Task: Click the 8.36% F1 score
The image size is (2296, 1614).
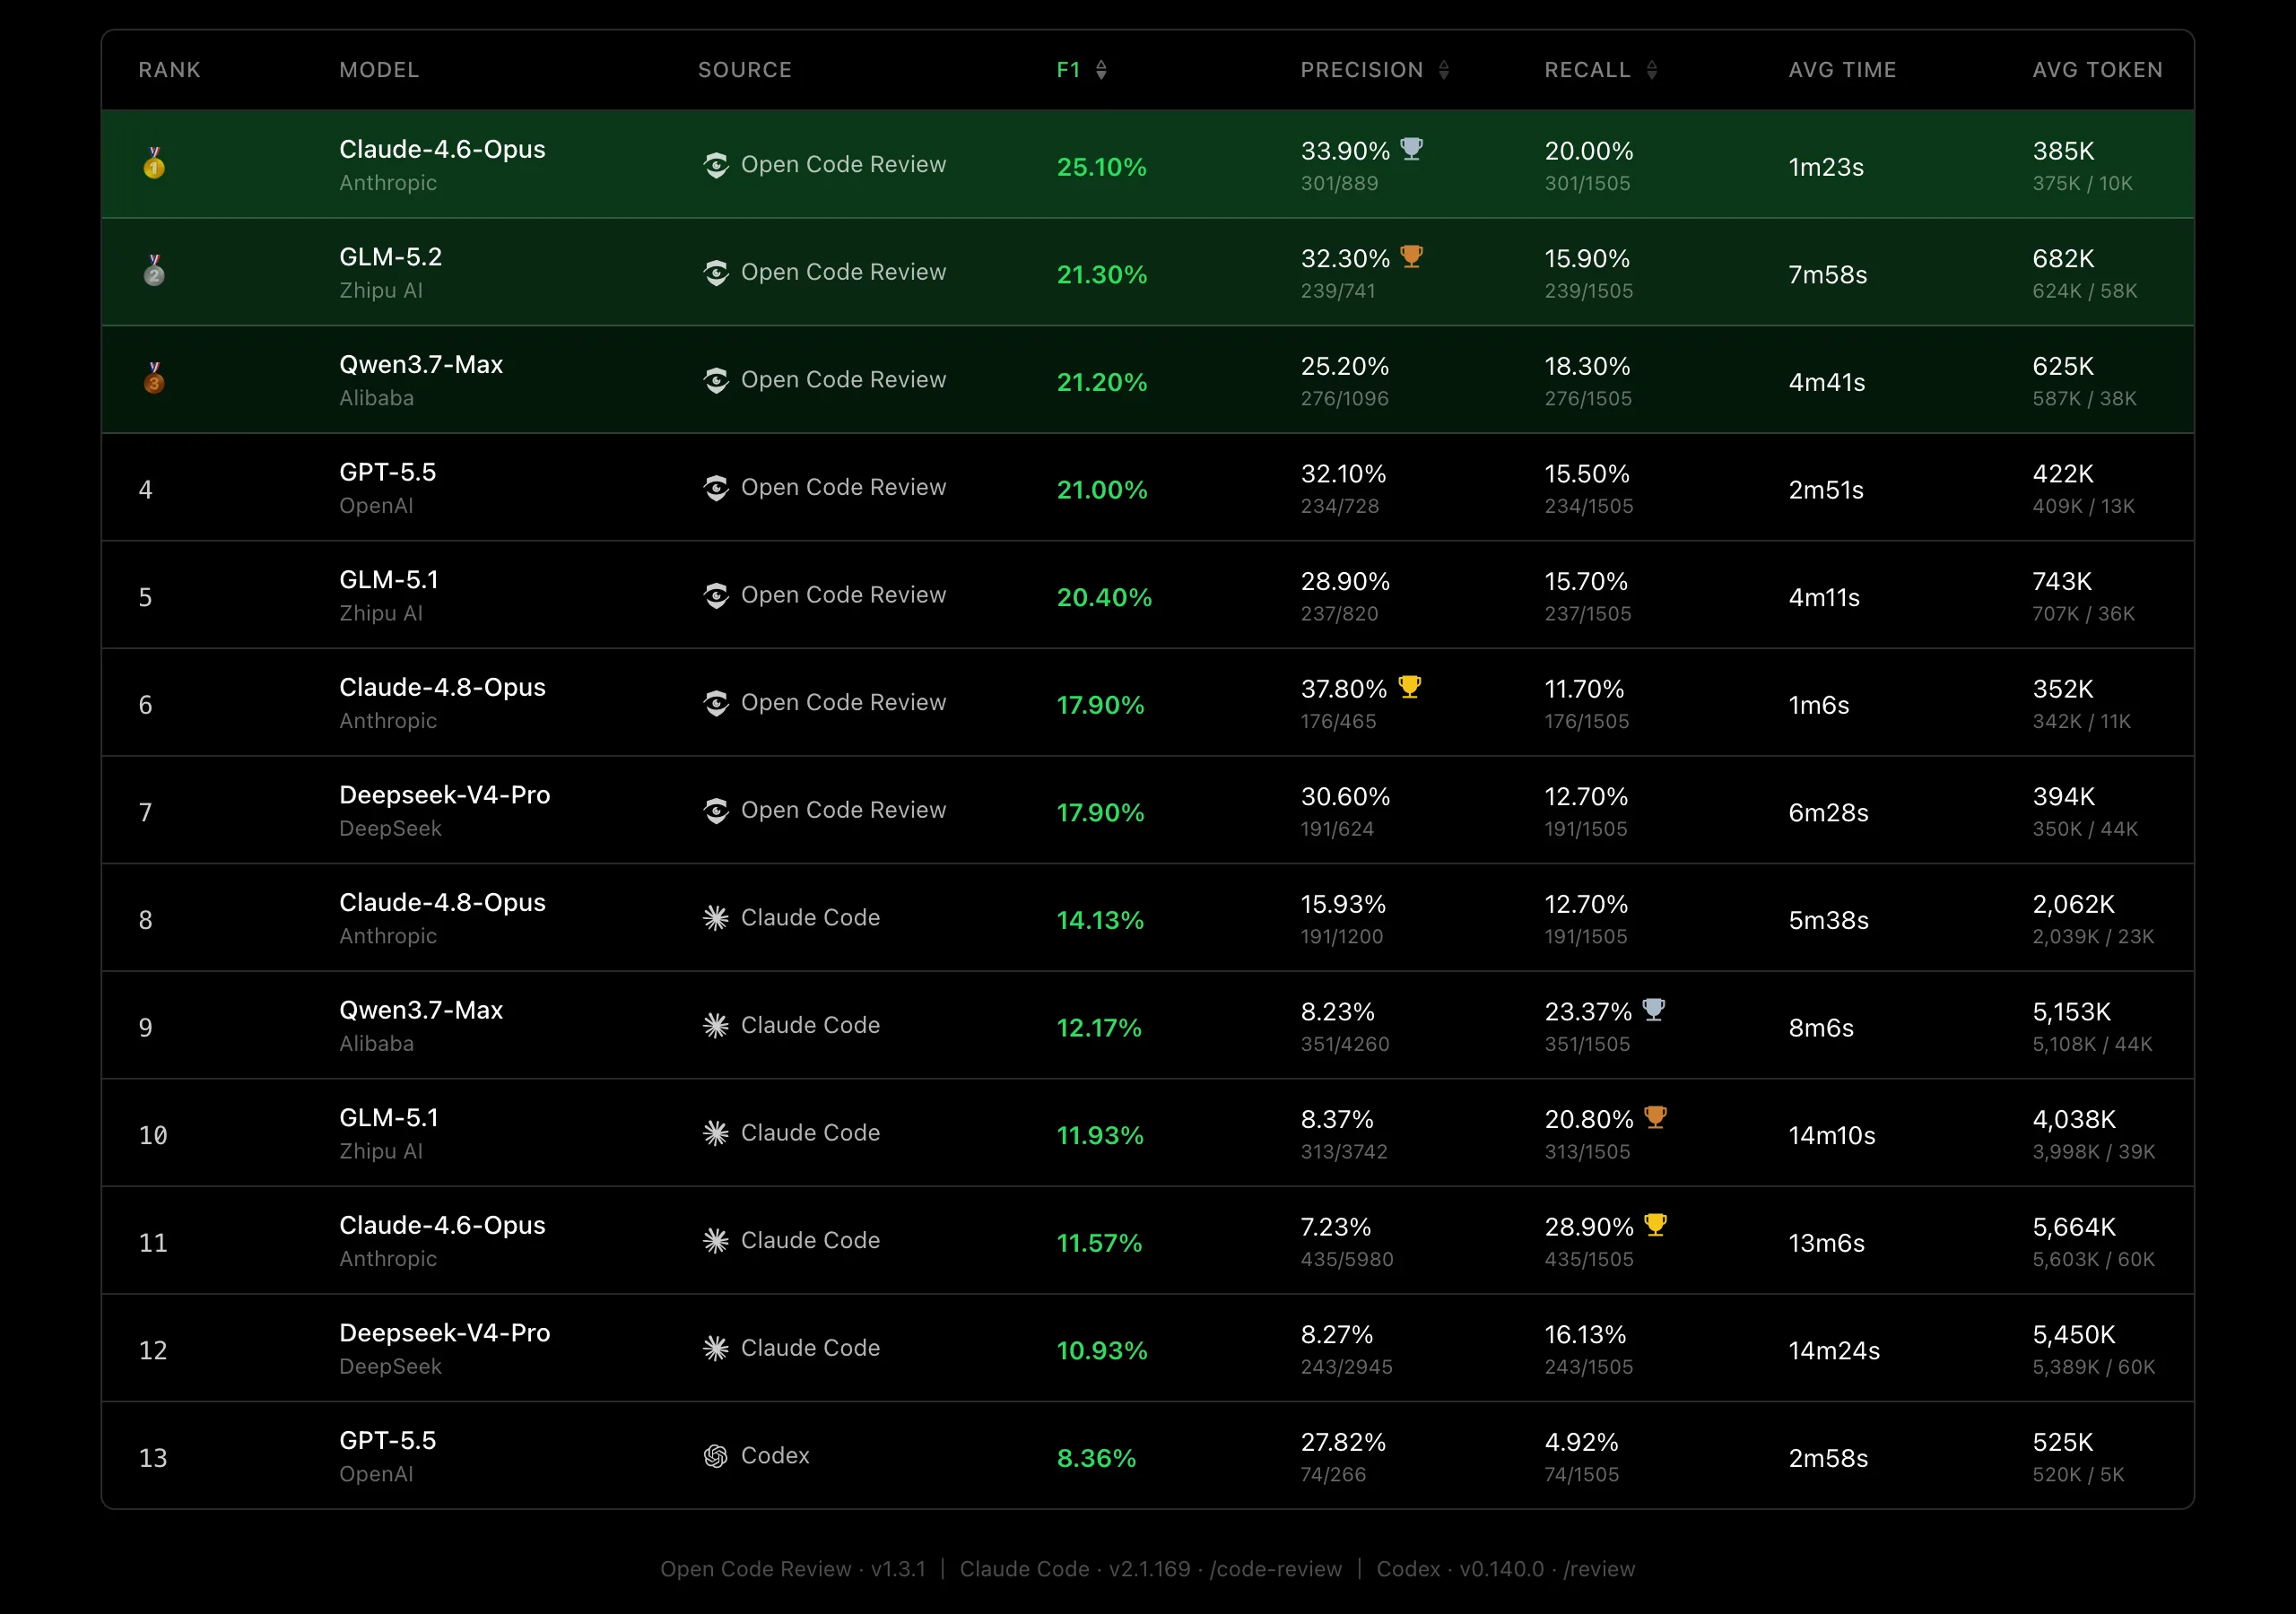Action: pos(1096,1459)
